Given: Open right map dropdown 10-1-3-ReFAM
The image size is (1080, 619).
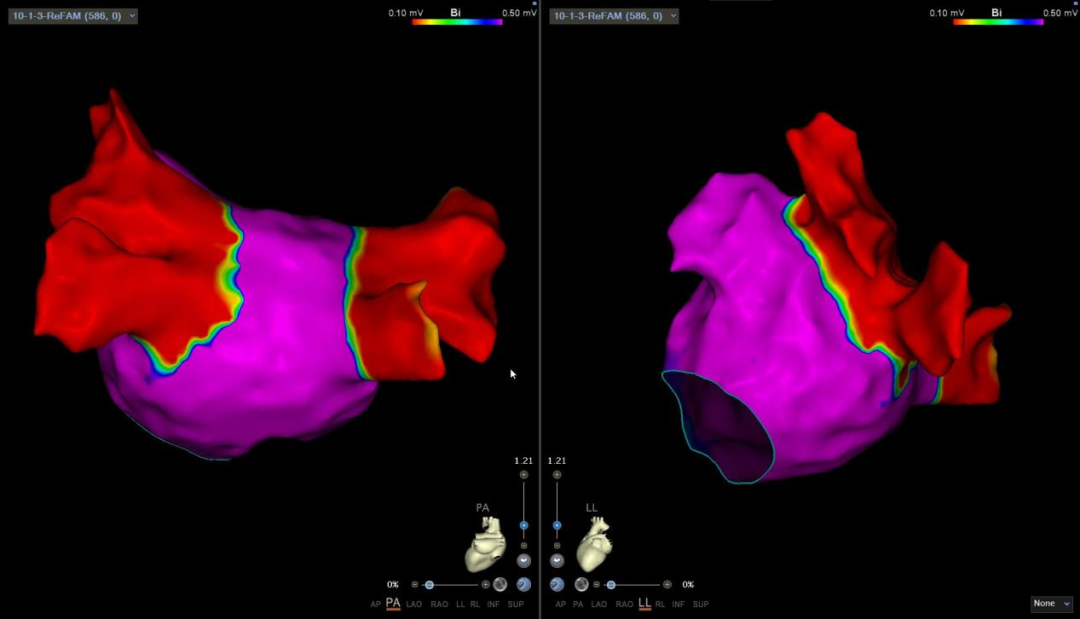Looking at the screenshot, I should pos(615,16).
